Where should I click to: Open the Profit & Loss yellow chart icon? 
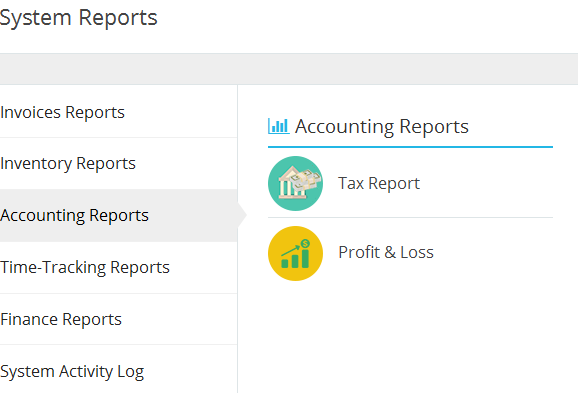(295, 253)
